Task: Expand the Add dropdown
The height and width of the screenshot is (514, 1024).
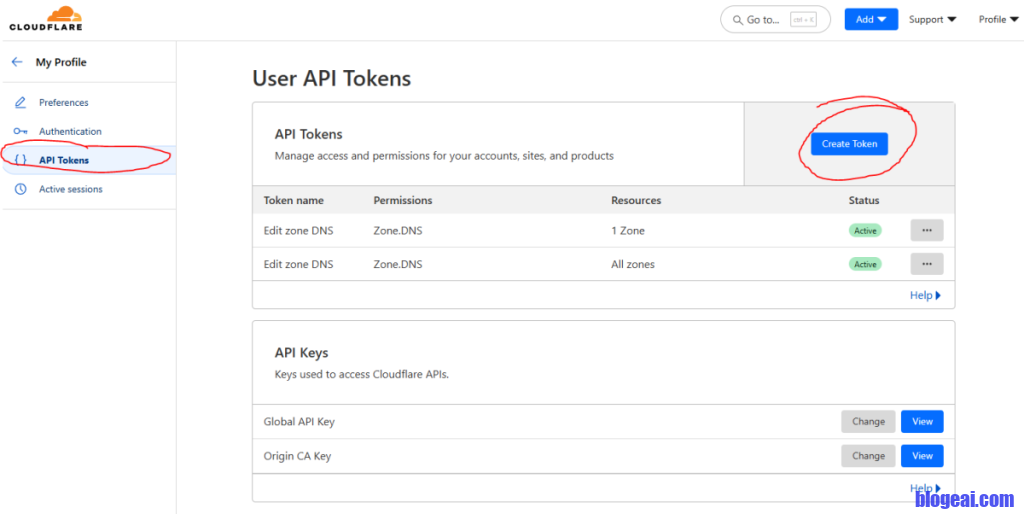Action: (870, 19)
